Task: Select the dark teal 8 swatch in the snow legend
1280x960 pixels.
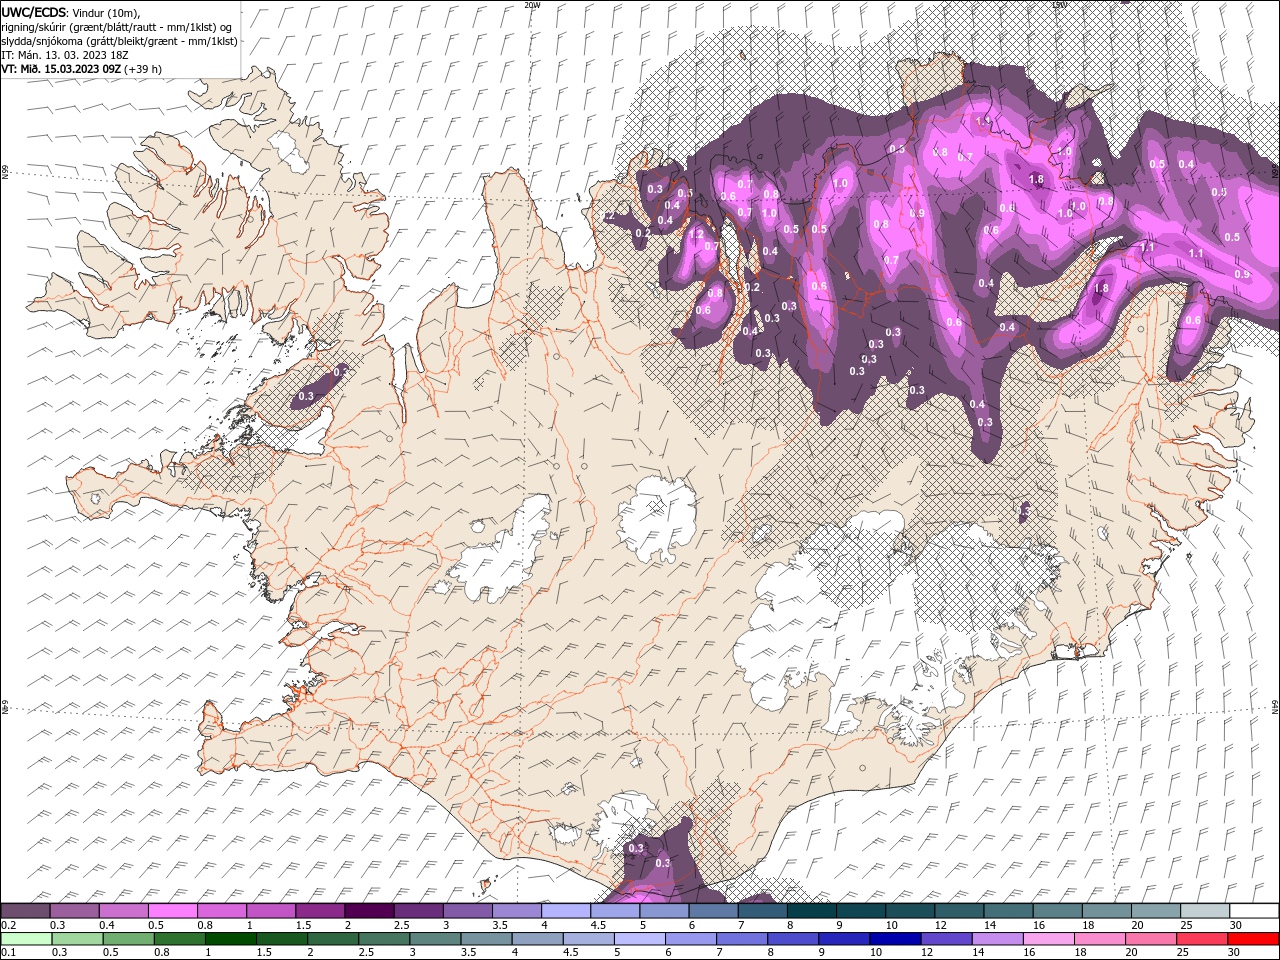Action: (x=811, y=911)
